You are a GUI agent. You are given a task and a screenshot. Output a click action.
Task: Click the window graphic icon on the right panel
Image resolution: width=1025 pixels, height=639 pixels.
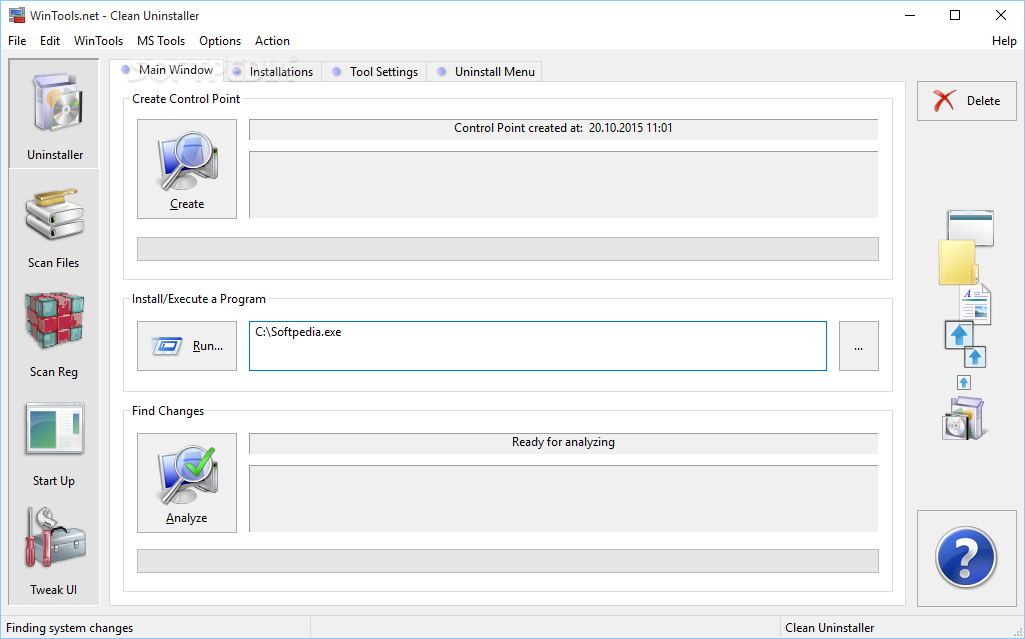click(x=971, y=227)
